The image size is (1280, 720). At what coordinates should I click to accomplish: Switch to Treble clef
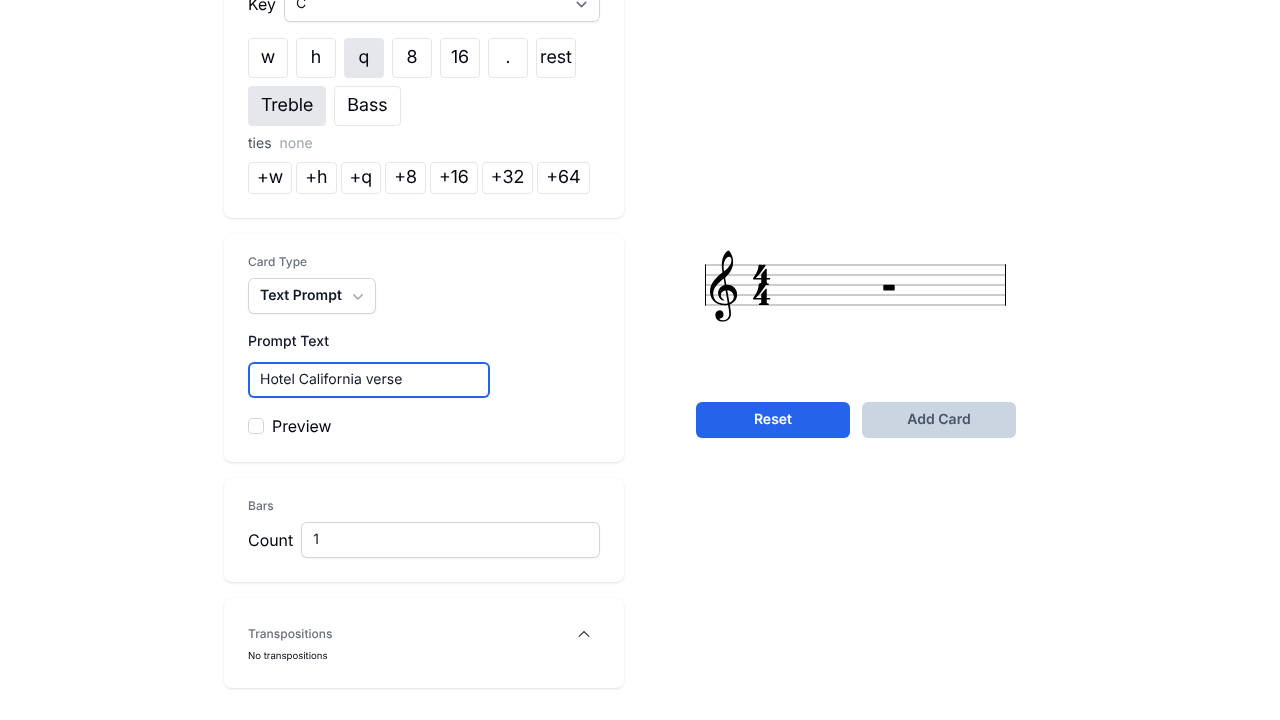287,106
